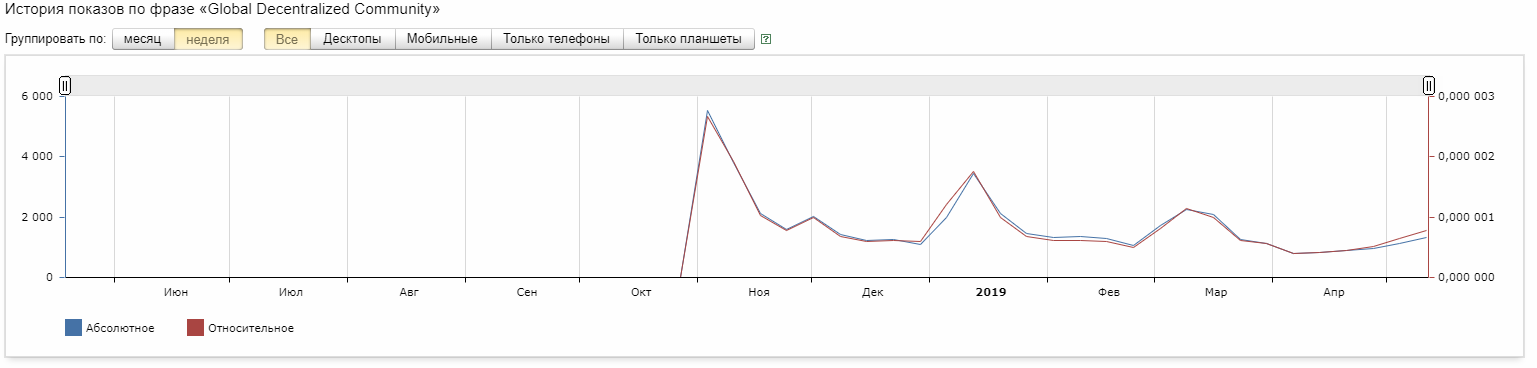1537x368 pixels.
Task: Click the Окт label on time axis
Action: click(x=641, y=292)
